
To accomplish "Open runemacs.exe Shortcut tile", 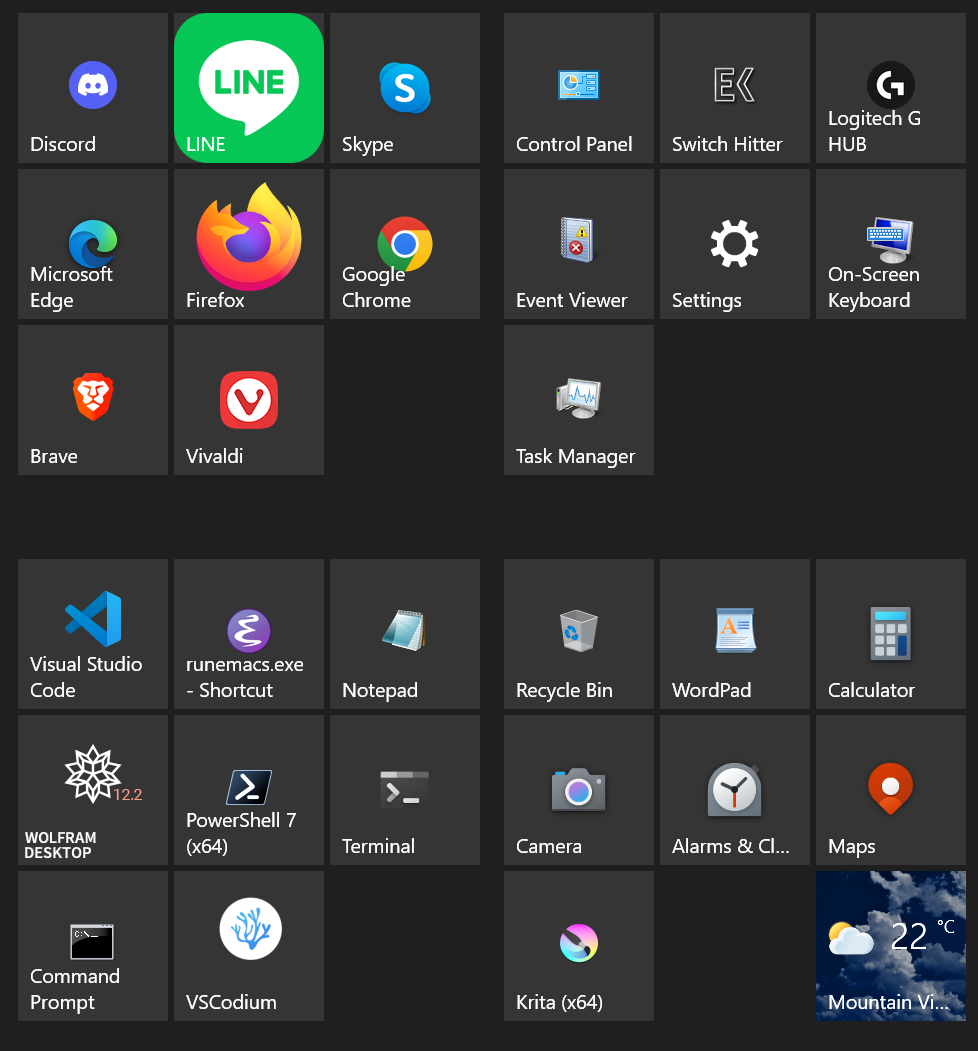I will (x=249, y=634).
